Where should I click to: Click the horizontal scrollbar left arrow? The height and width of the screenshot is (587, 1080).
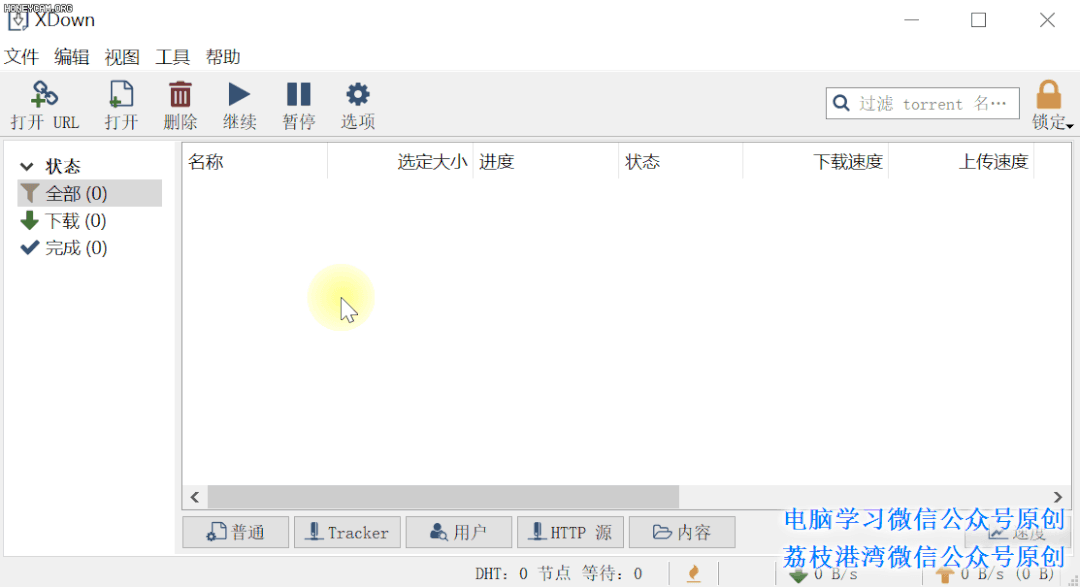point(195,497)
